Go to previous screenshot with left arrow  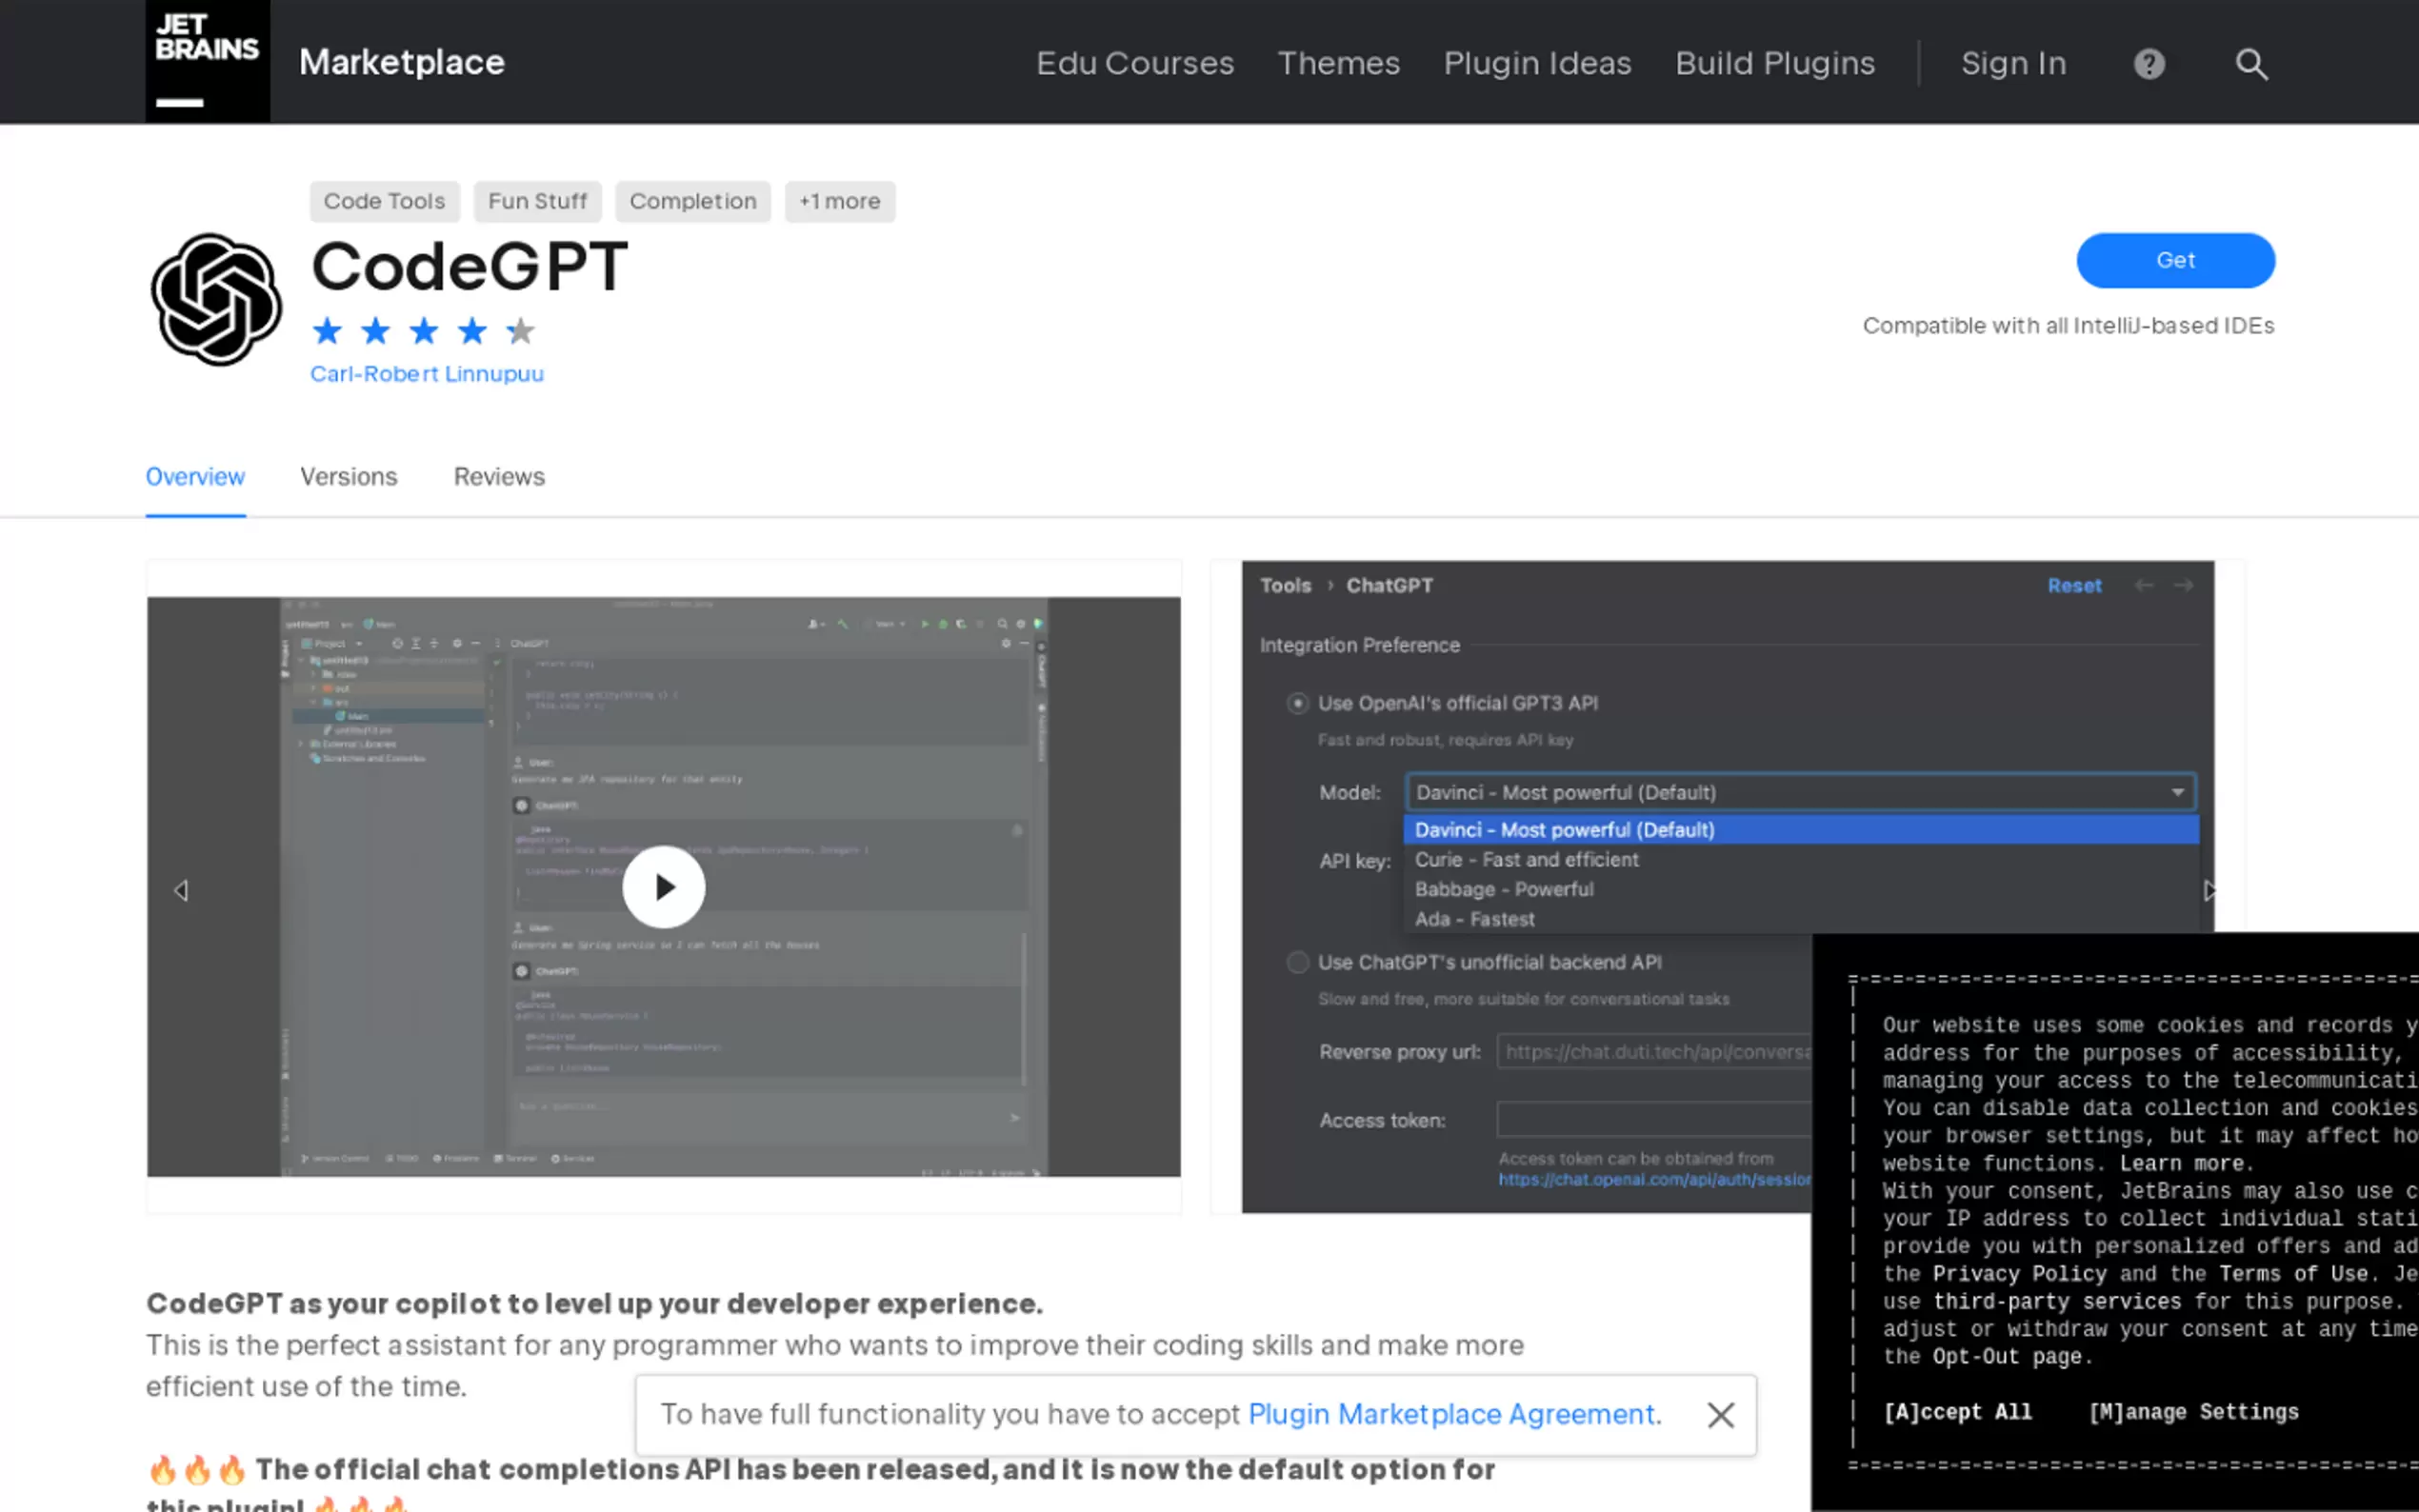click(181, 890)
